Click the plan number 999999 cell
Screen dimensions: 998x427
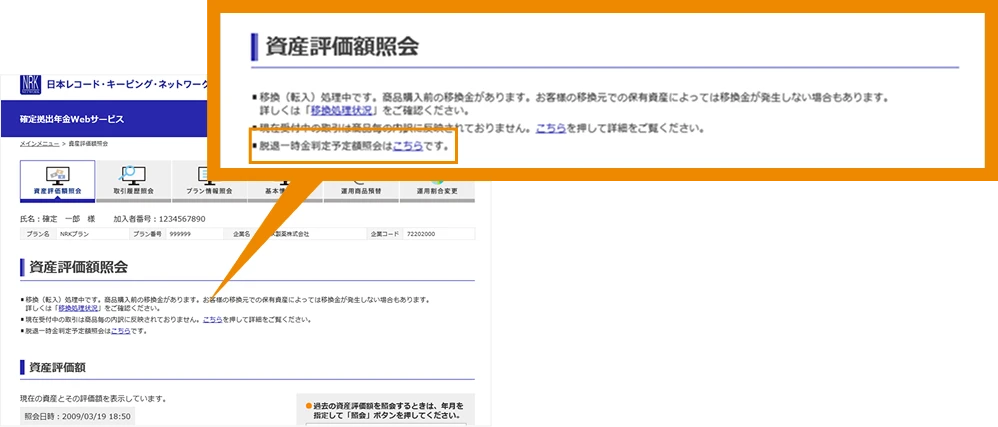(193, 234)
